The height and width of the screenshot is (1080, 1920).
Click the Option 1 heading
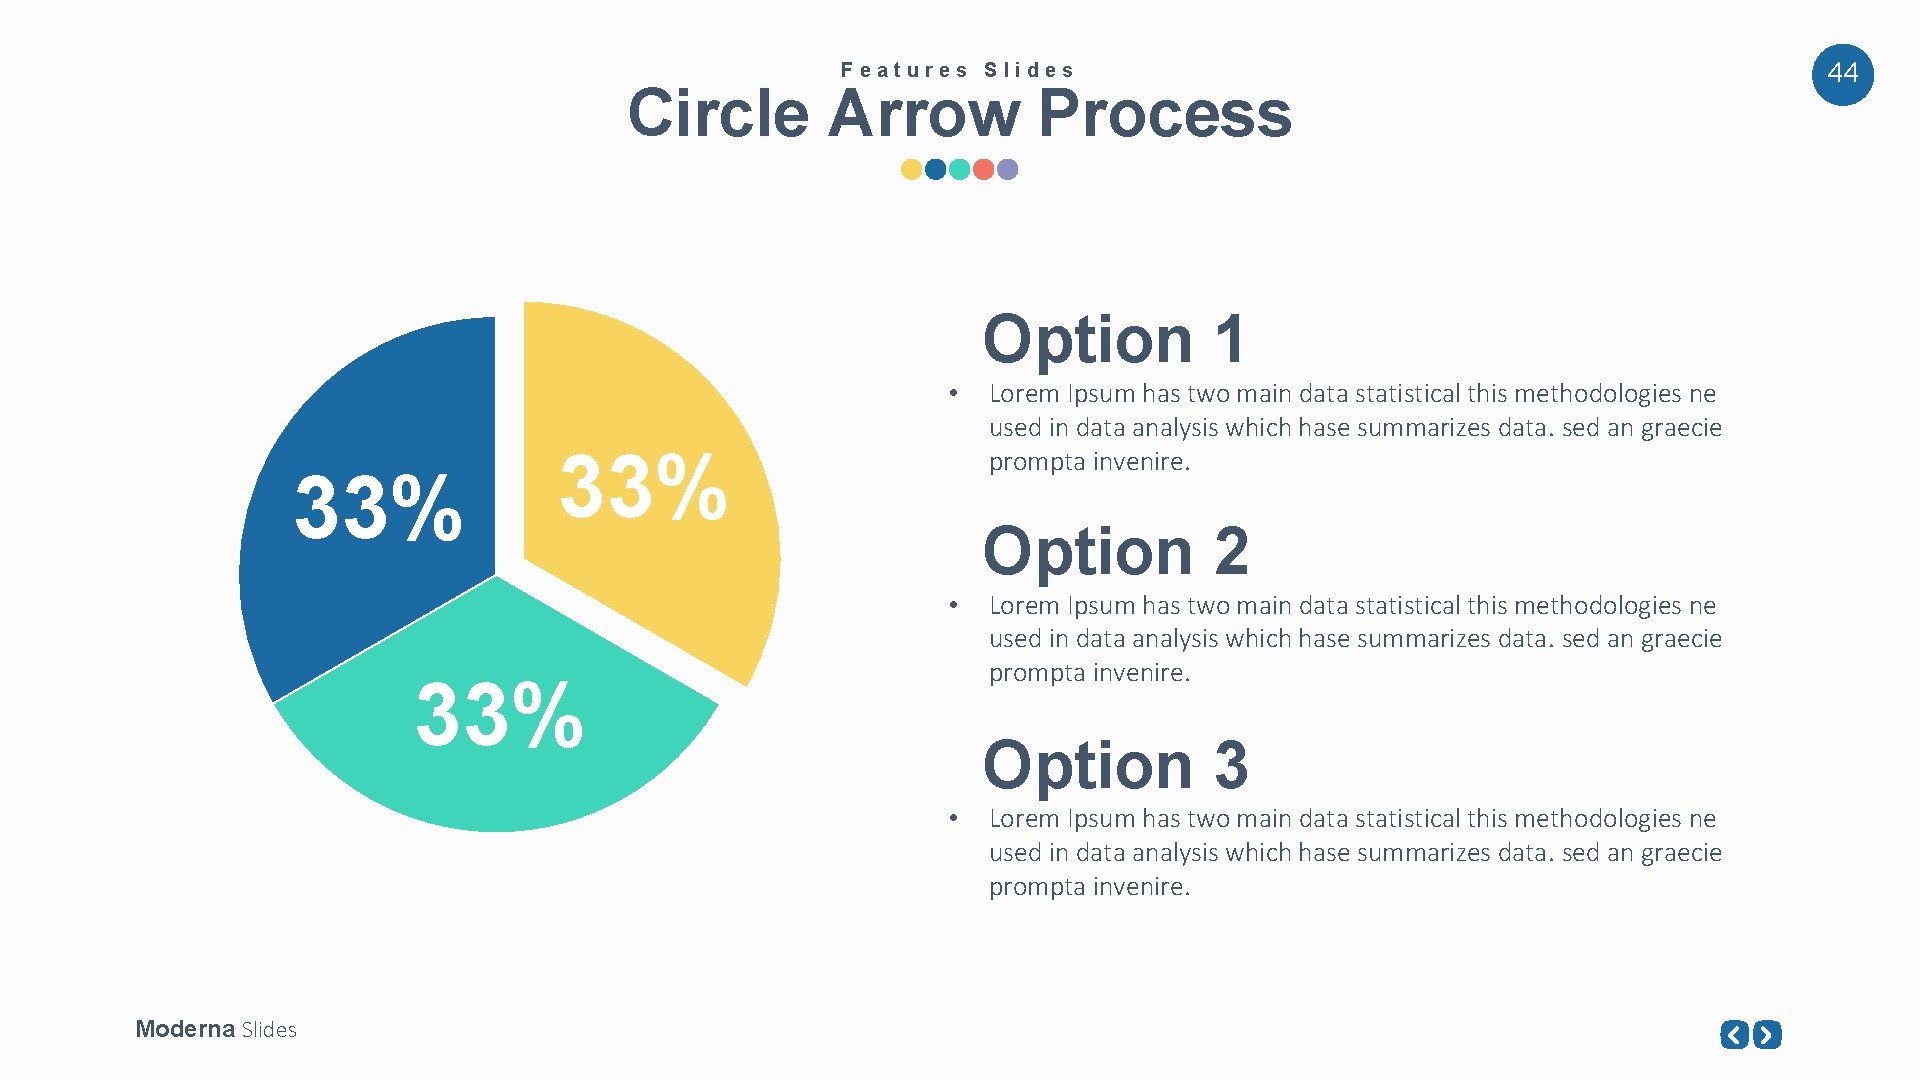pyautogui.click(x=1114, y=339)
